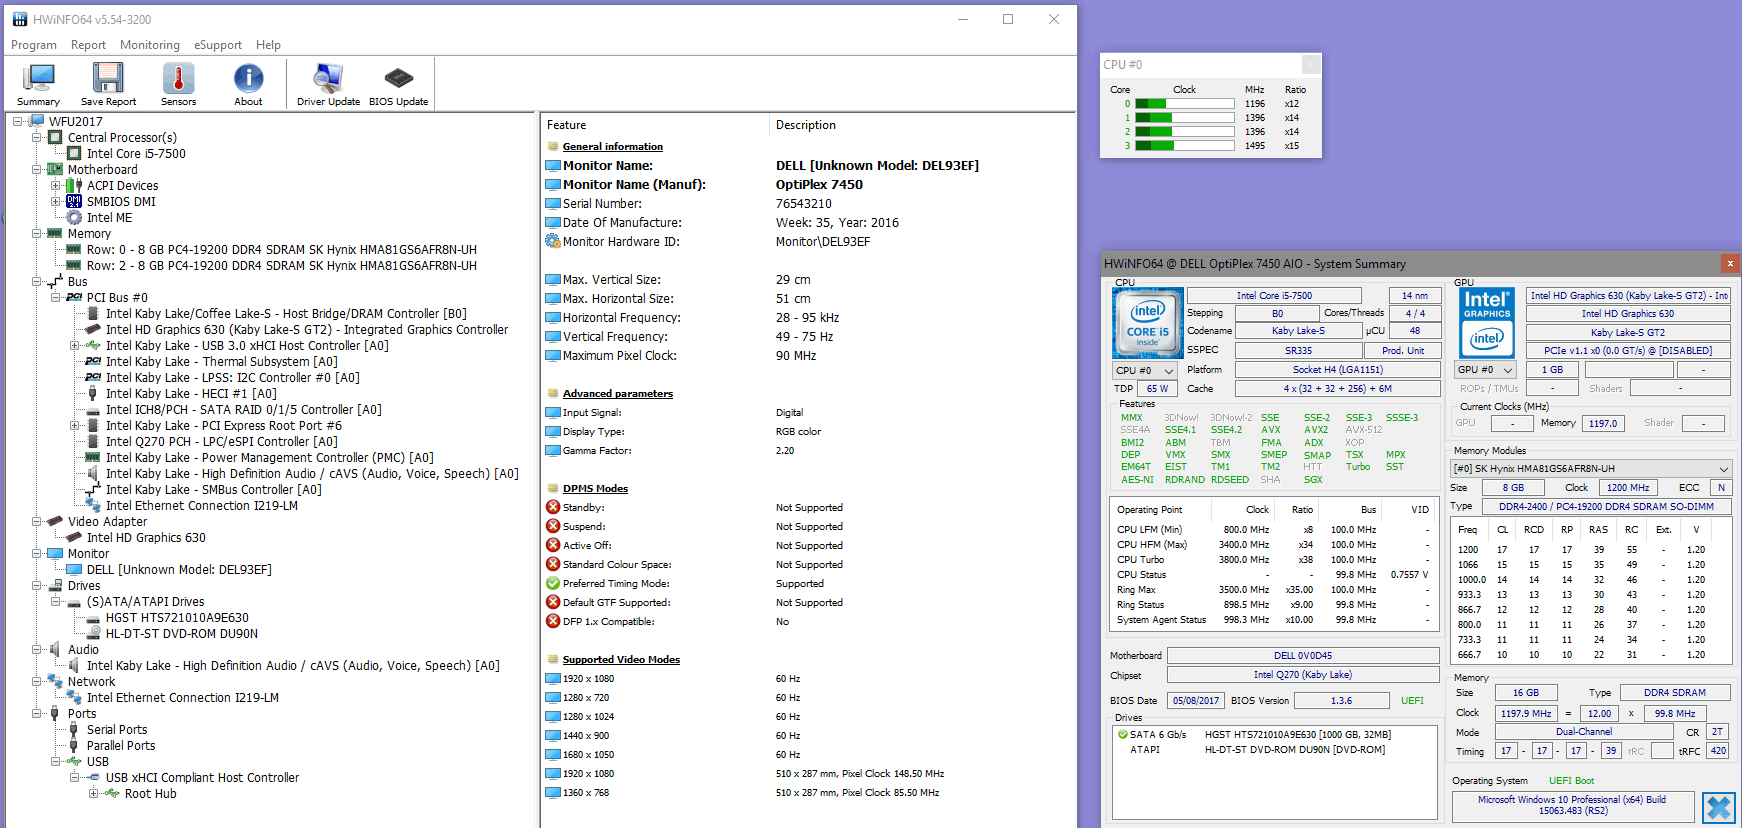1742x828 pixels.
Task: Select ACPI Devices tree node
Action: point(122,186)
